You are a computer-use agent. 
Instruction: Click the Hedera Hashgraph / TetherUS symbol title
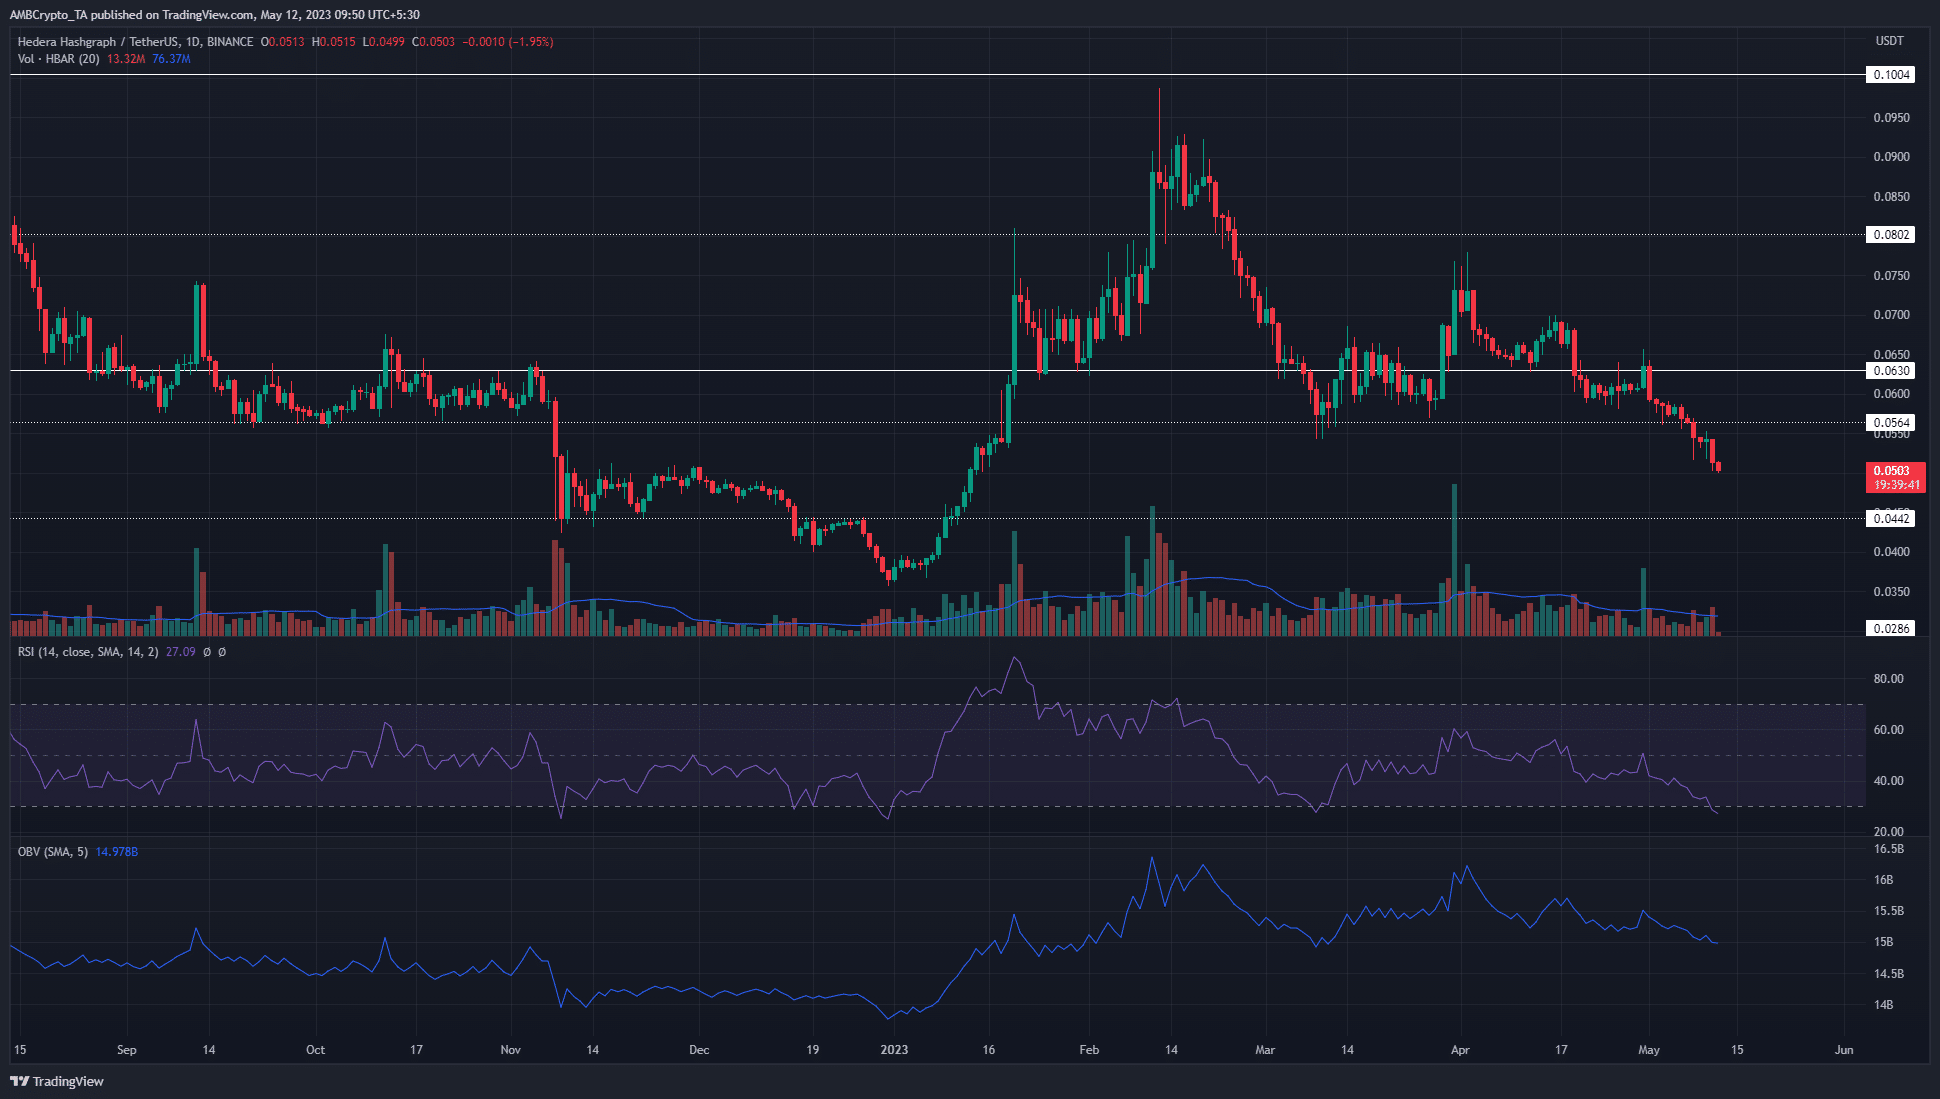click(x=97, y=42)
